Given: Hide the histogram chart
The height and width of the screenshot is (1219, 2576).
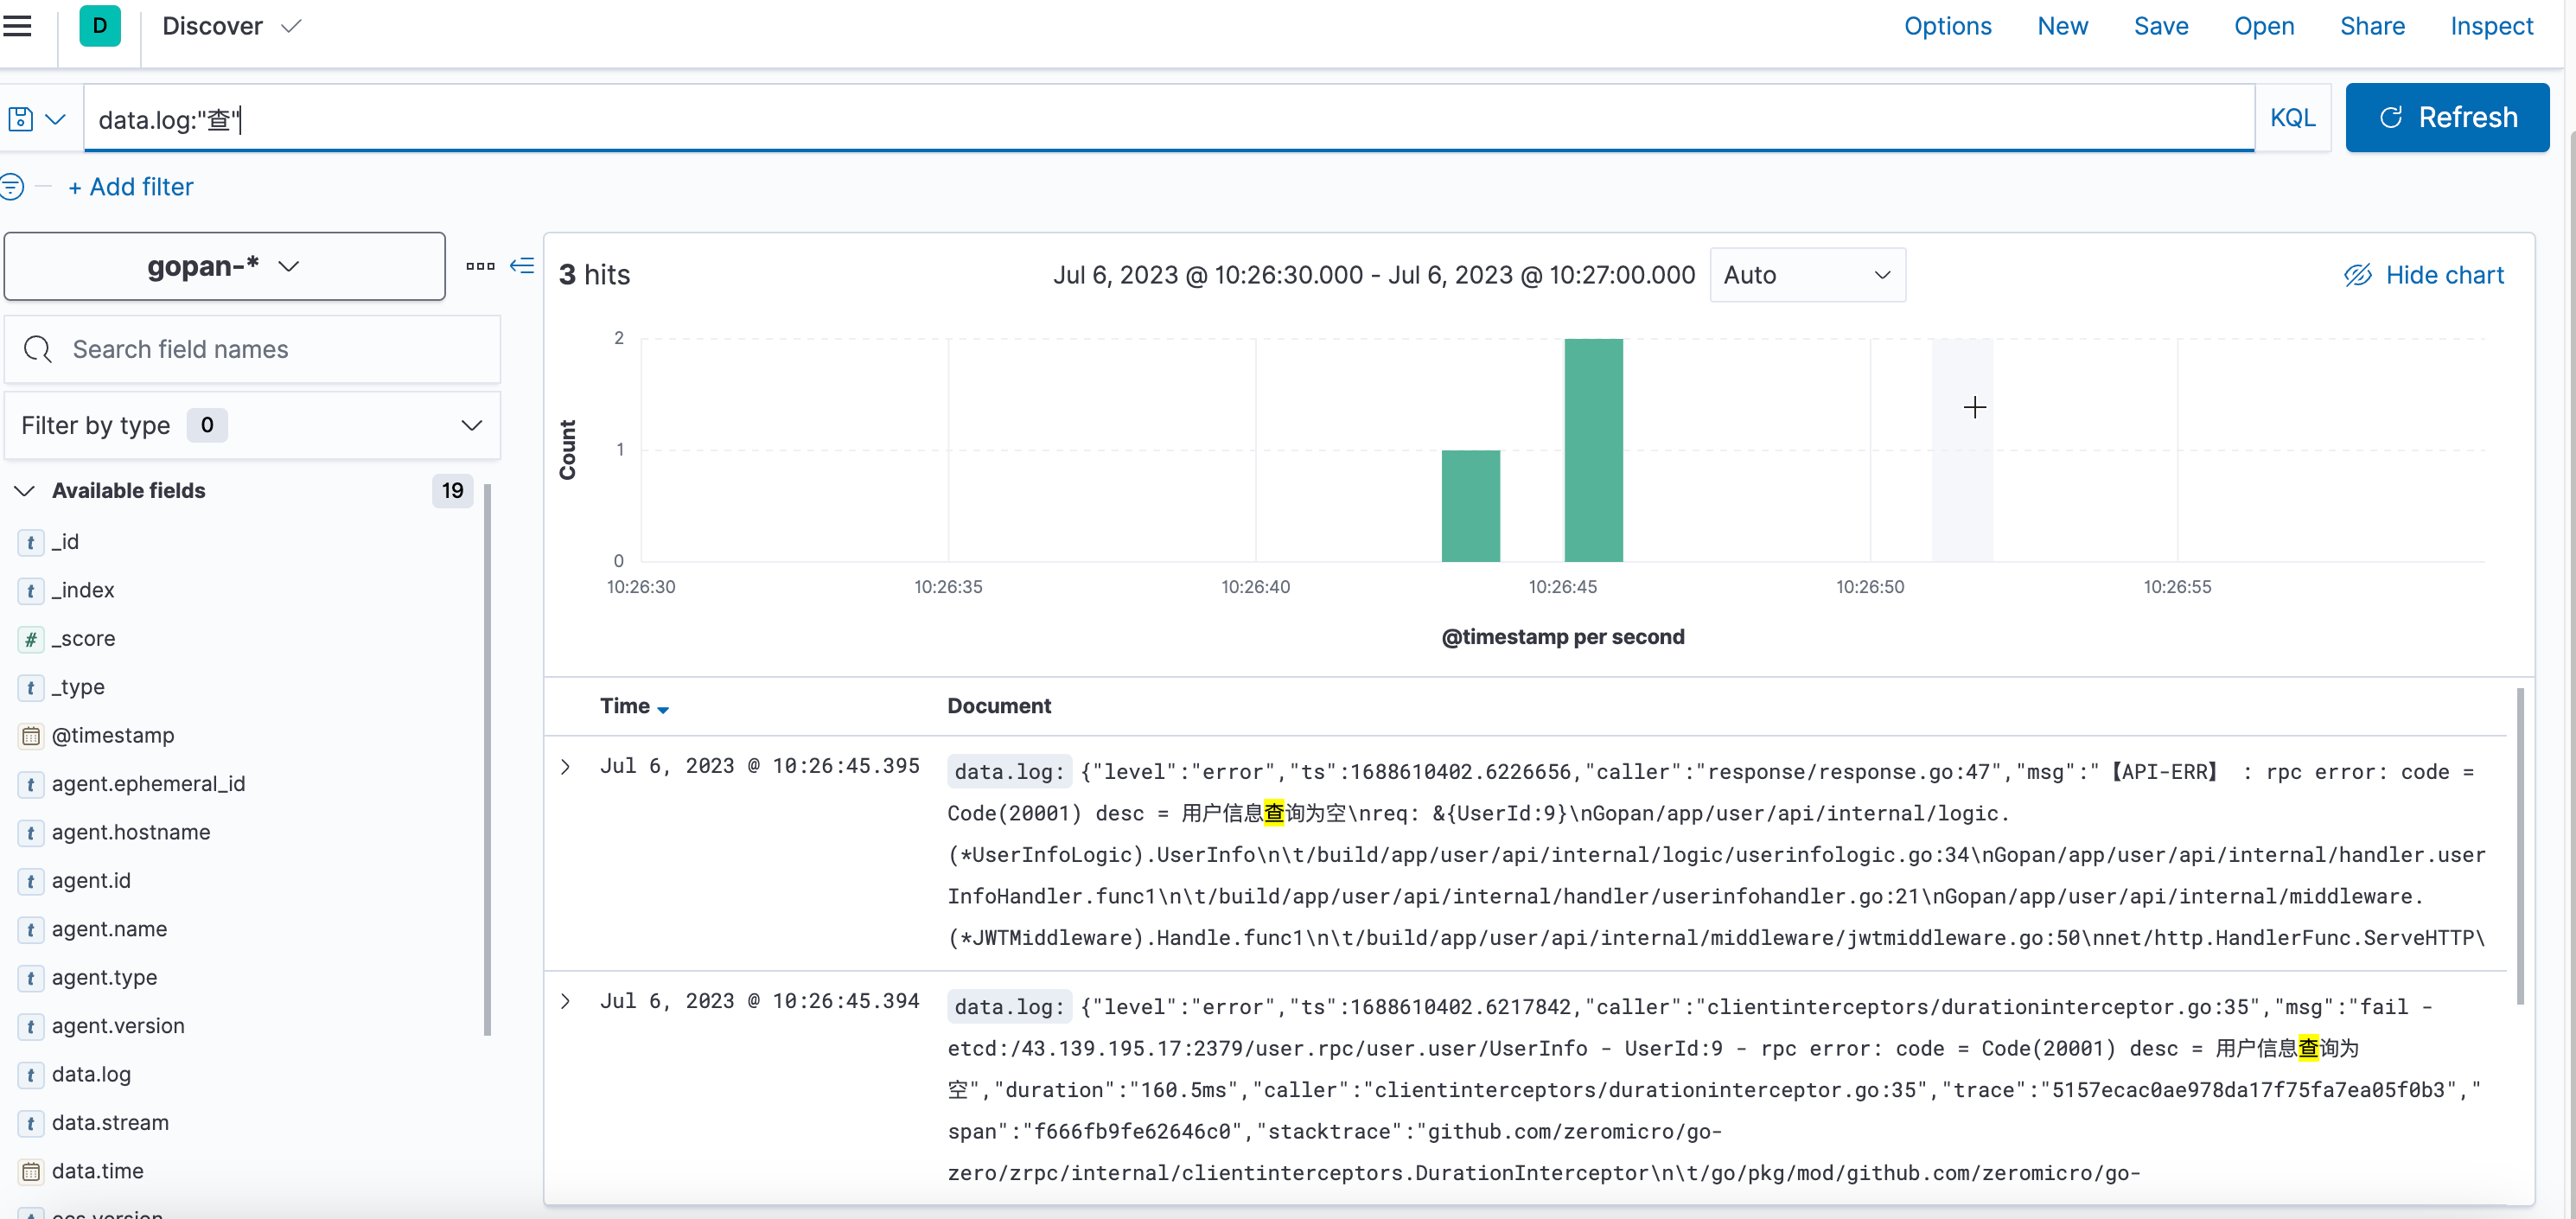Looking at the screenshot, I should (x=2424, y=275).
